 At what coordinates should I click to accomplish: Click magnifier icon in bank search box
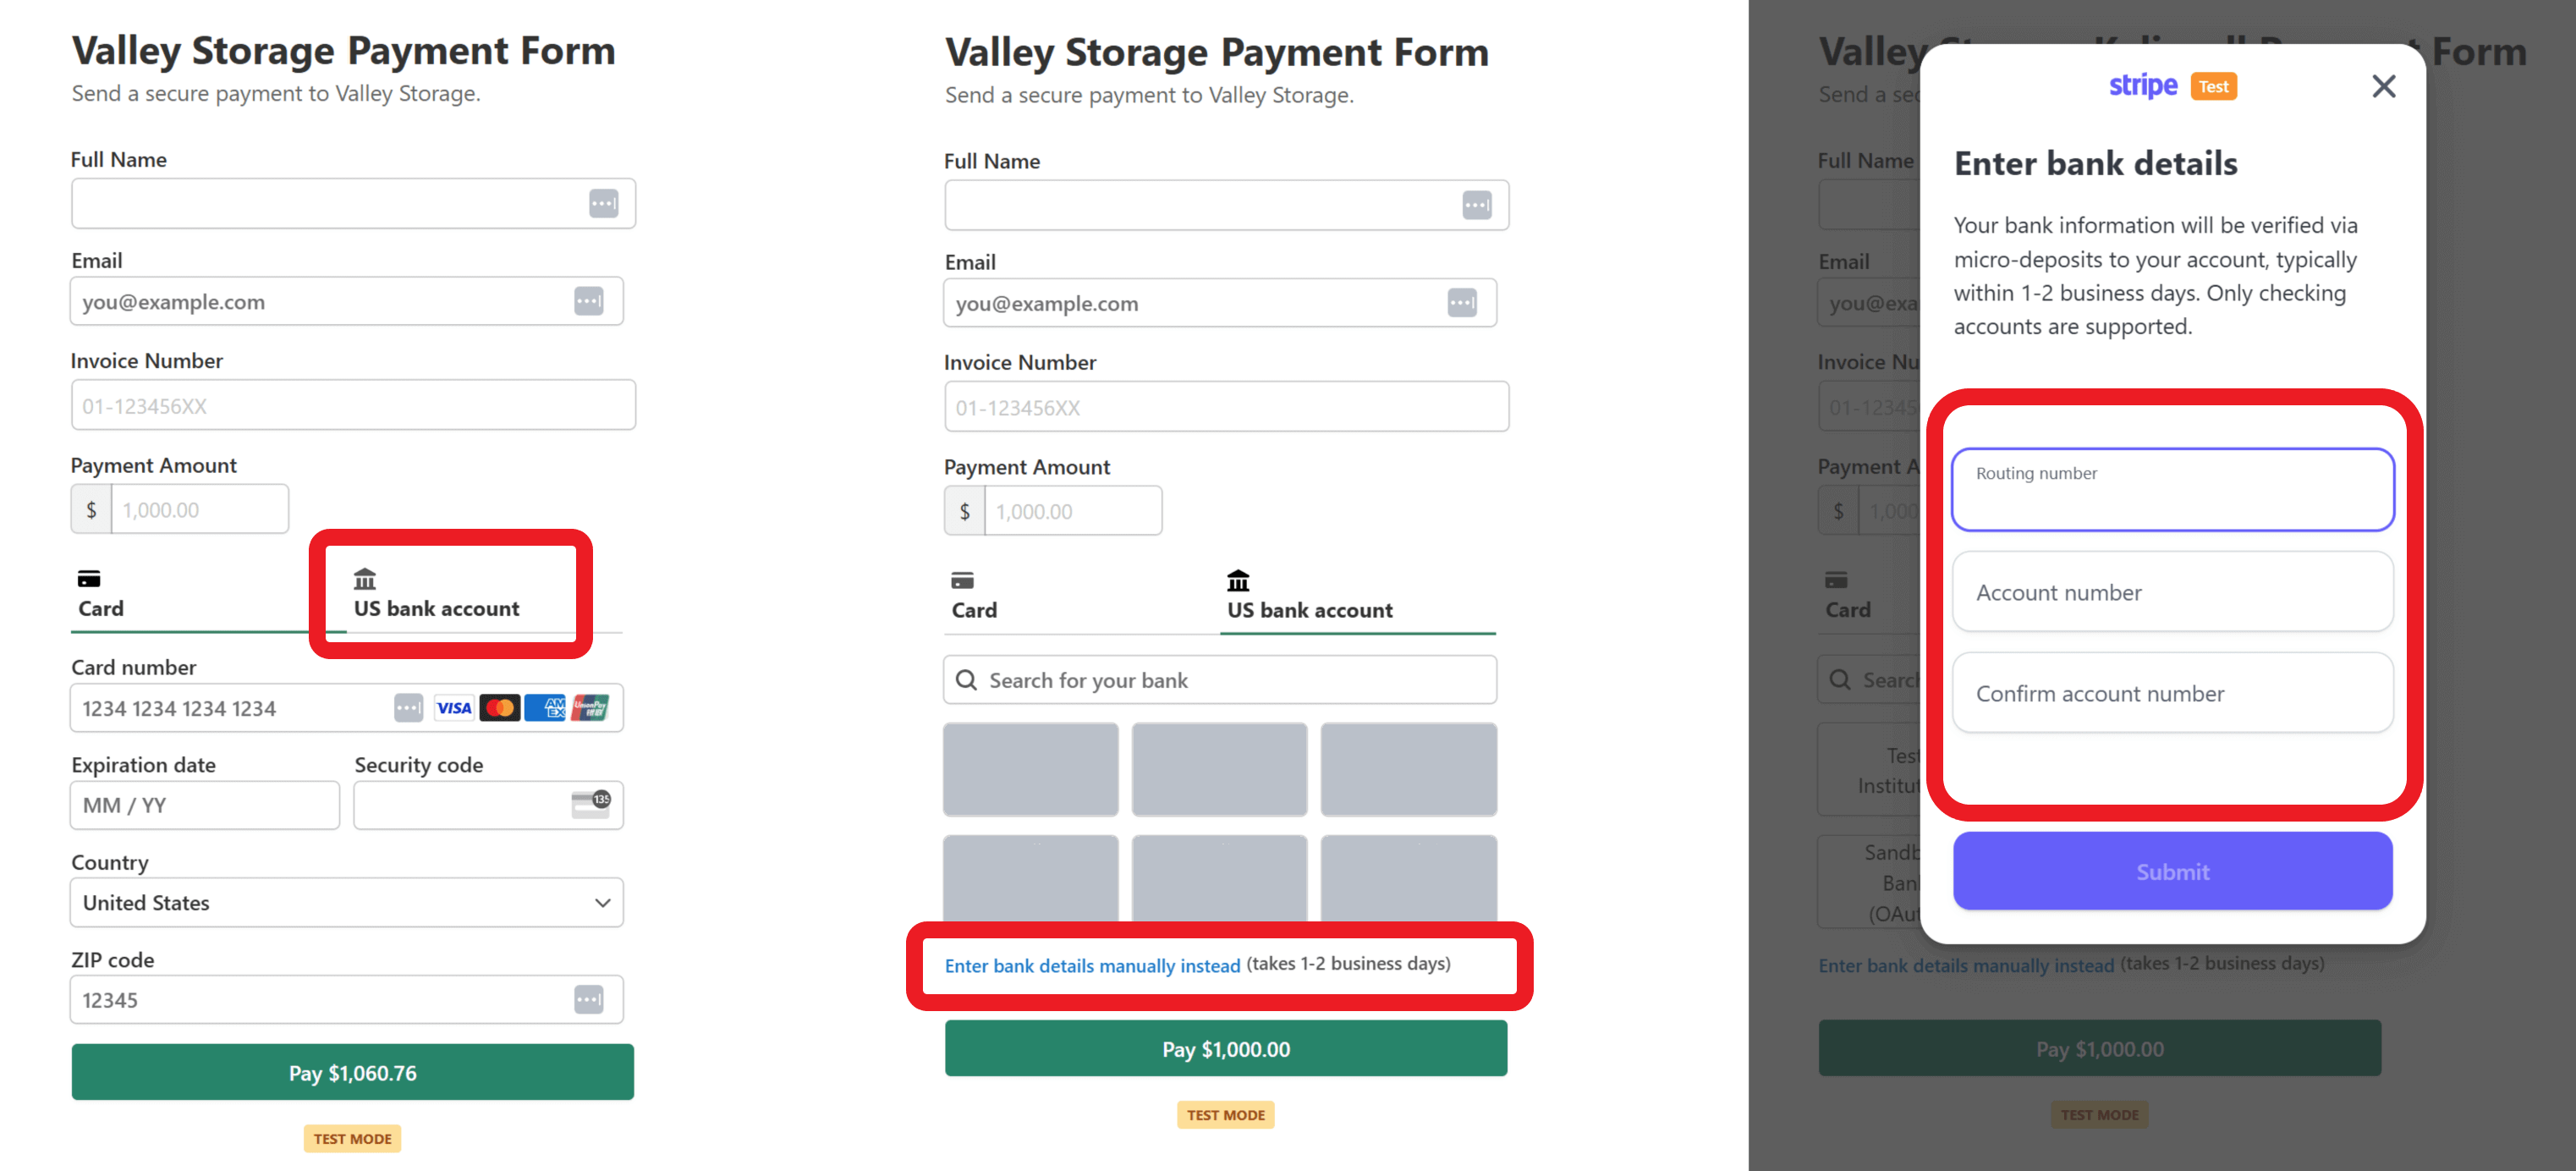tap(966, 680)
